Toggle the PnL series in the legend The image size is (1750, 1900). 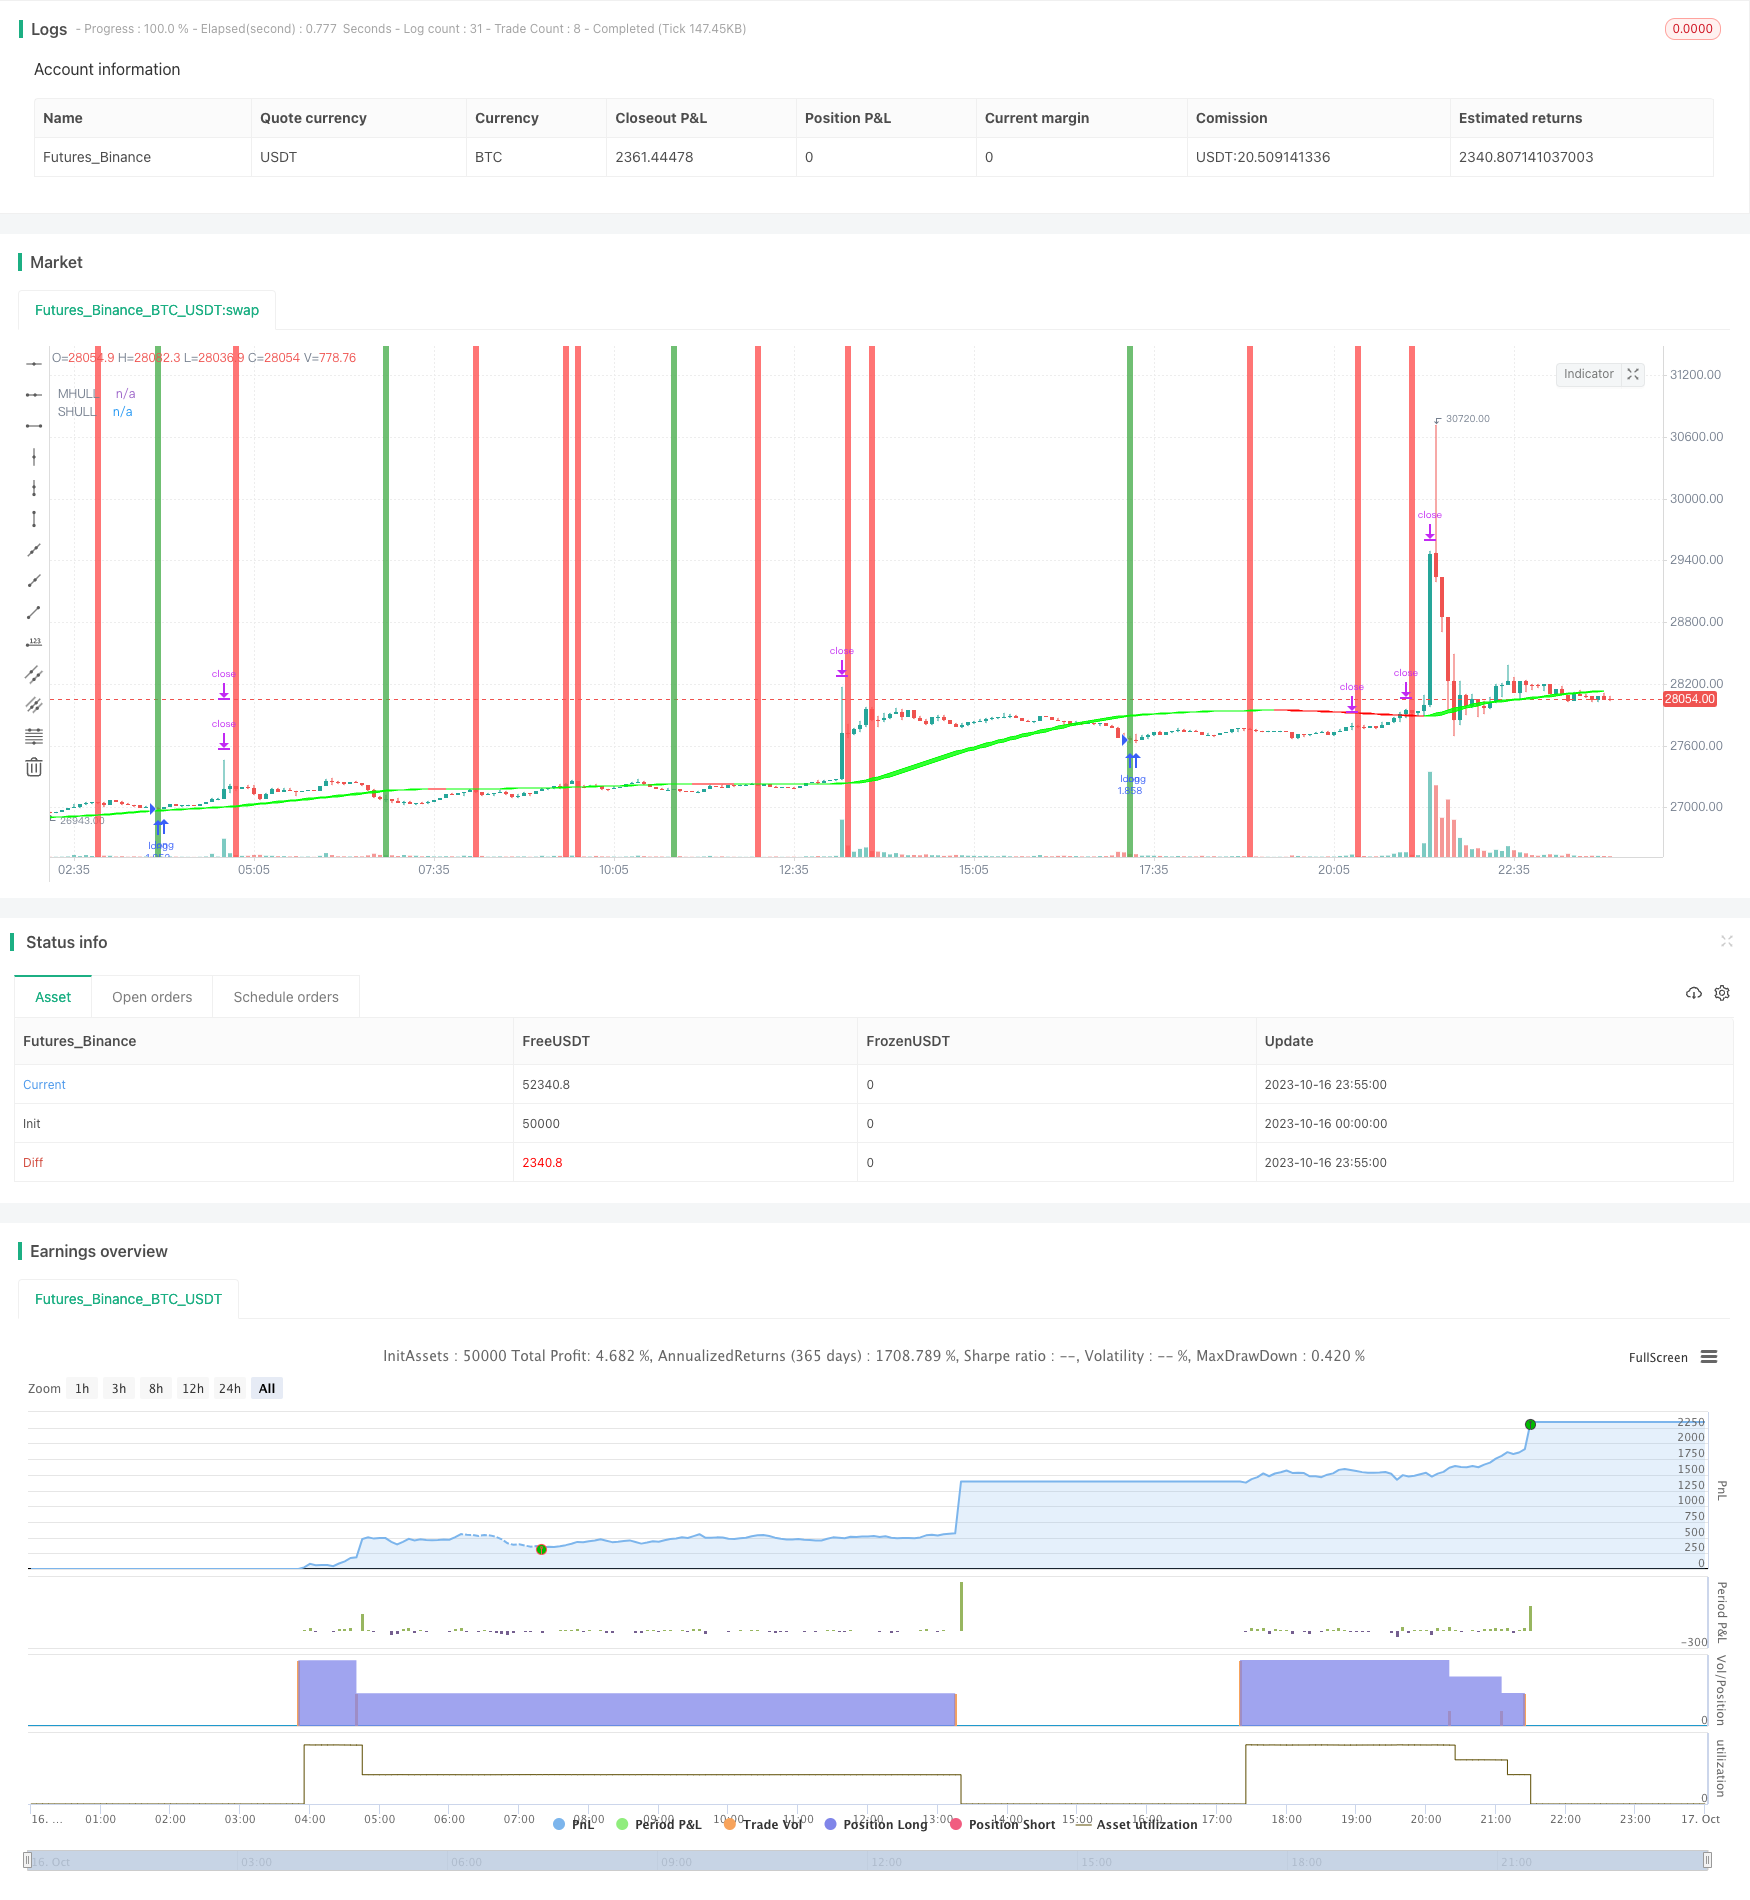click(x=573, y=1824)
